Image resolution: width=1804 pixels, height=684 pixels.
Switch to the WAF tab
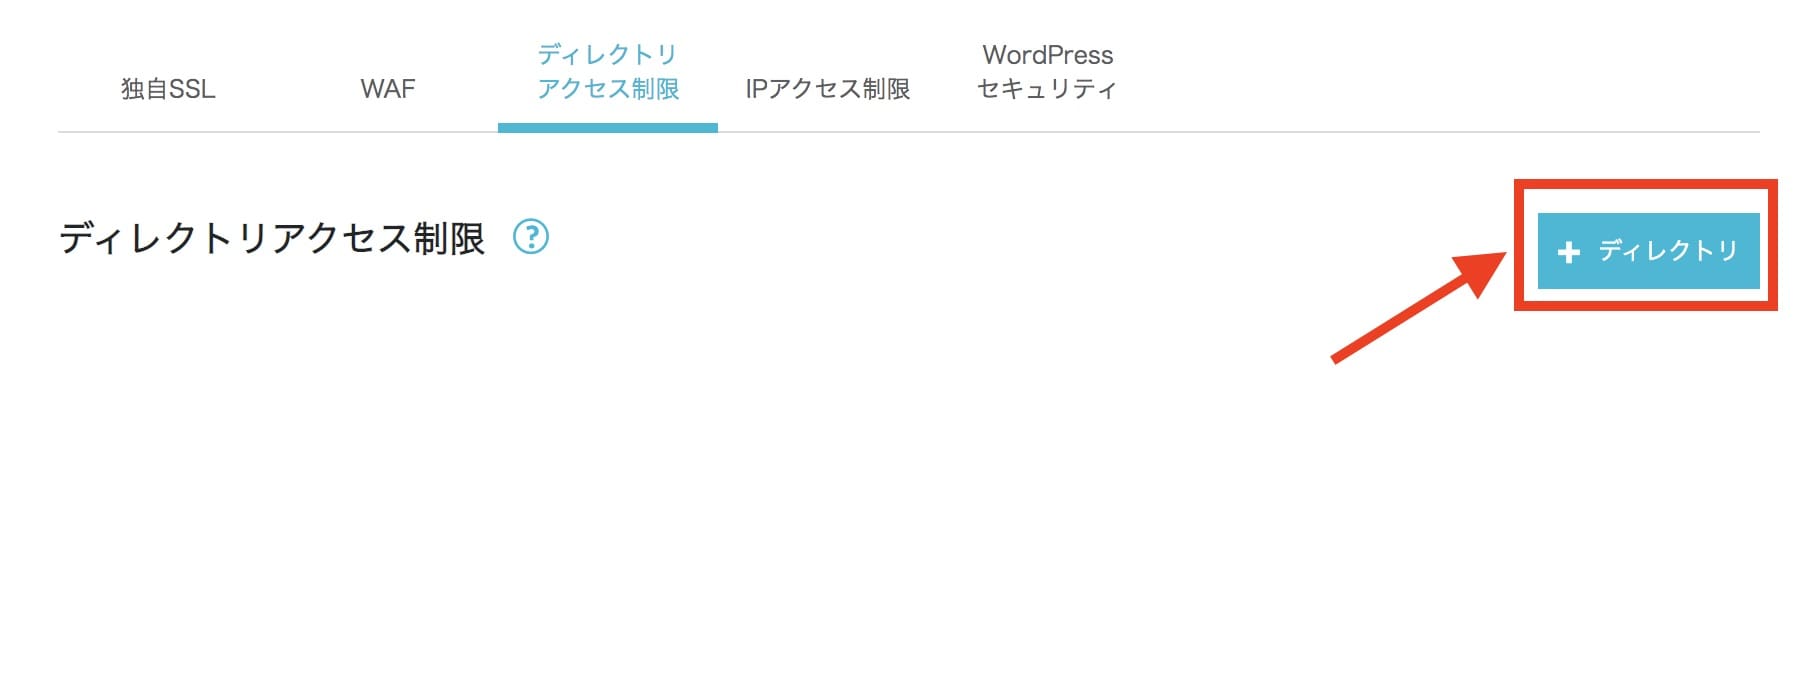point(388,89)
